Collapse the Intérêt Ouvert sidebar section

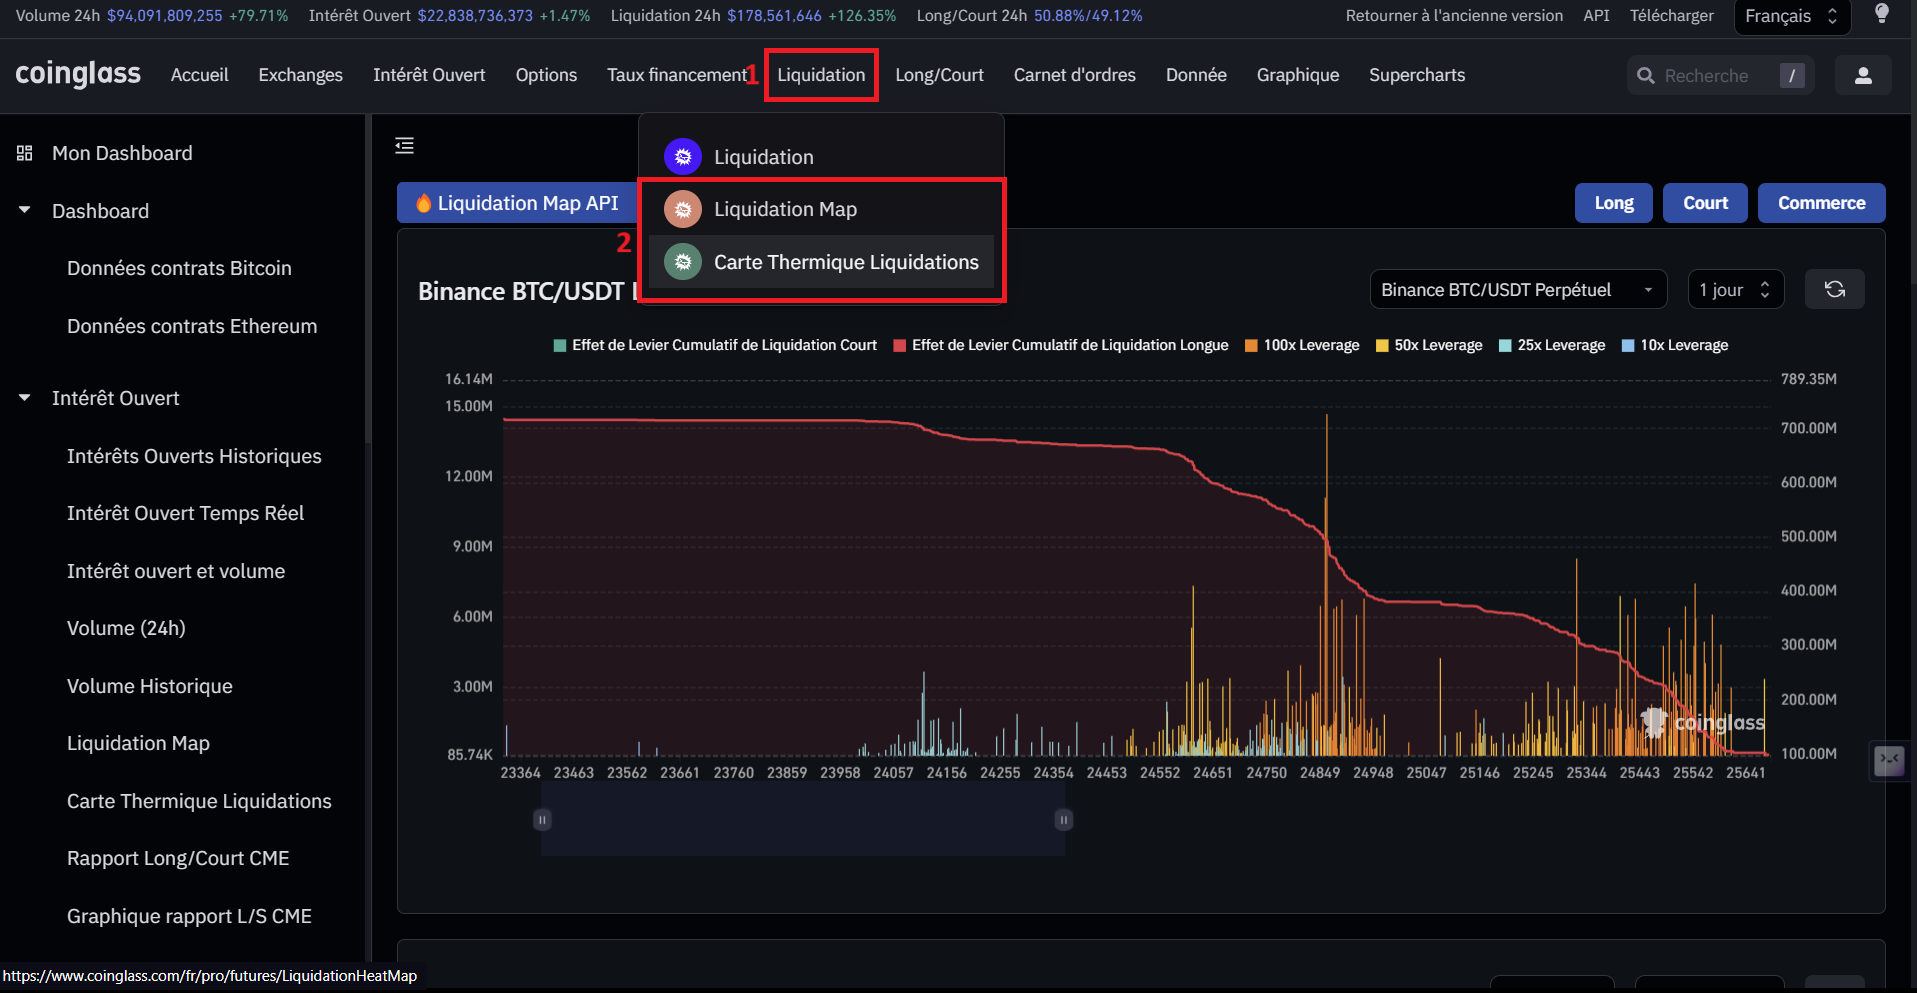(x=25, y=398)
